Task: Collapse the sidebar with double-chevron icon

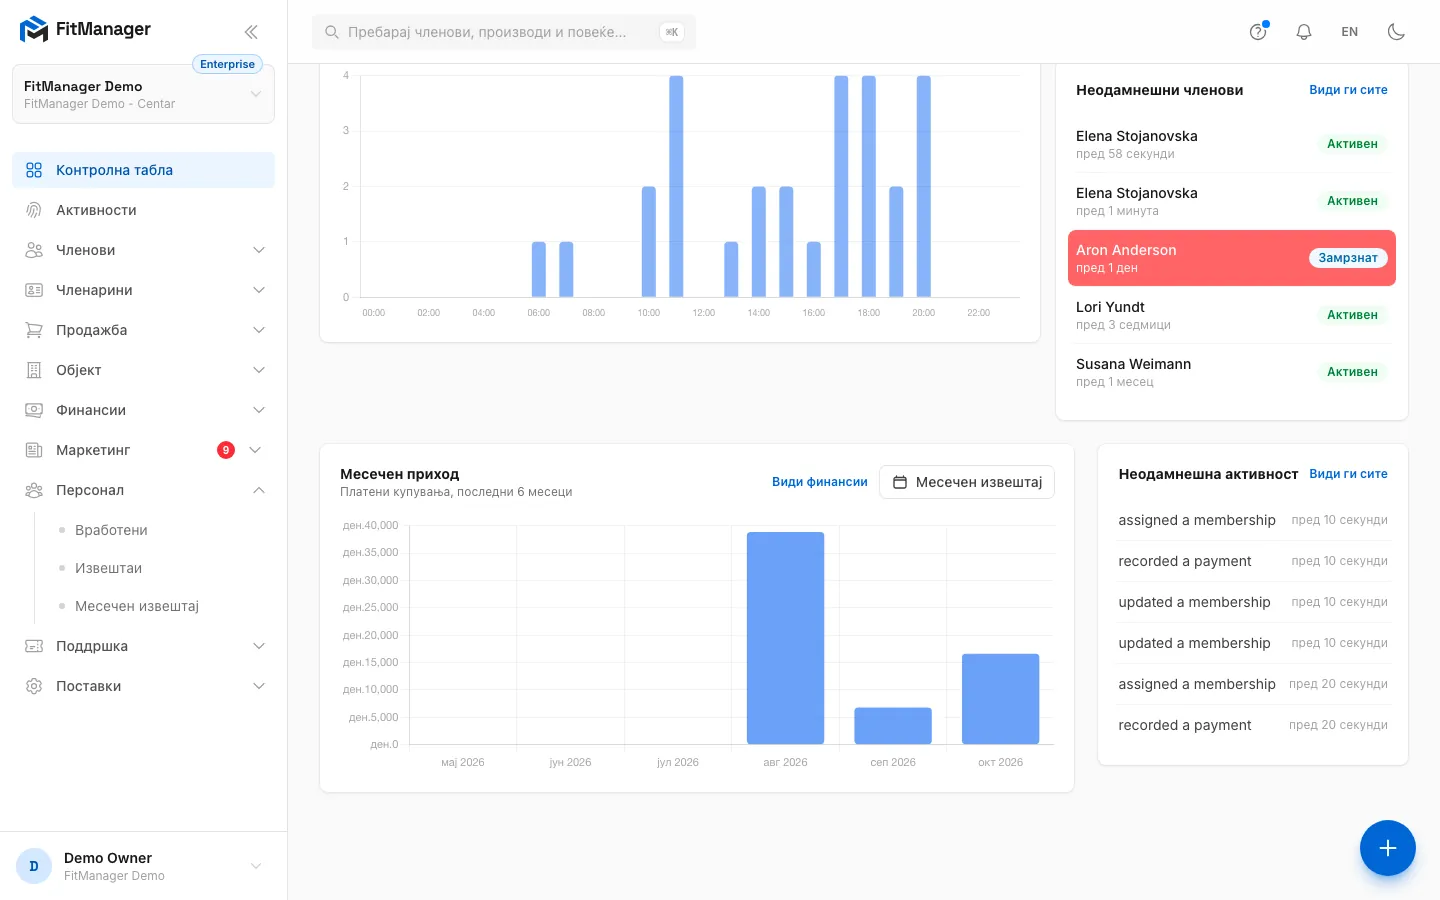Action: click(x=251, y=32)
